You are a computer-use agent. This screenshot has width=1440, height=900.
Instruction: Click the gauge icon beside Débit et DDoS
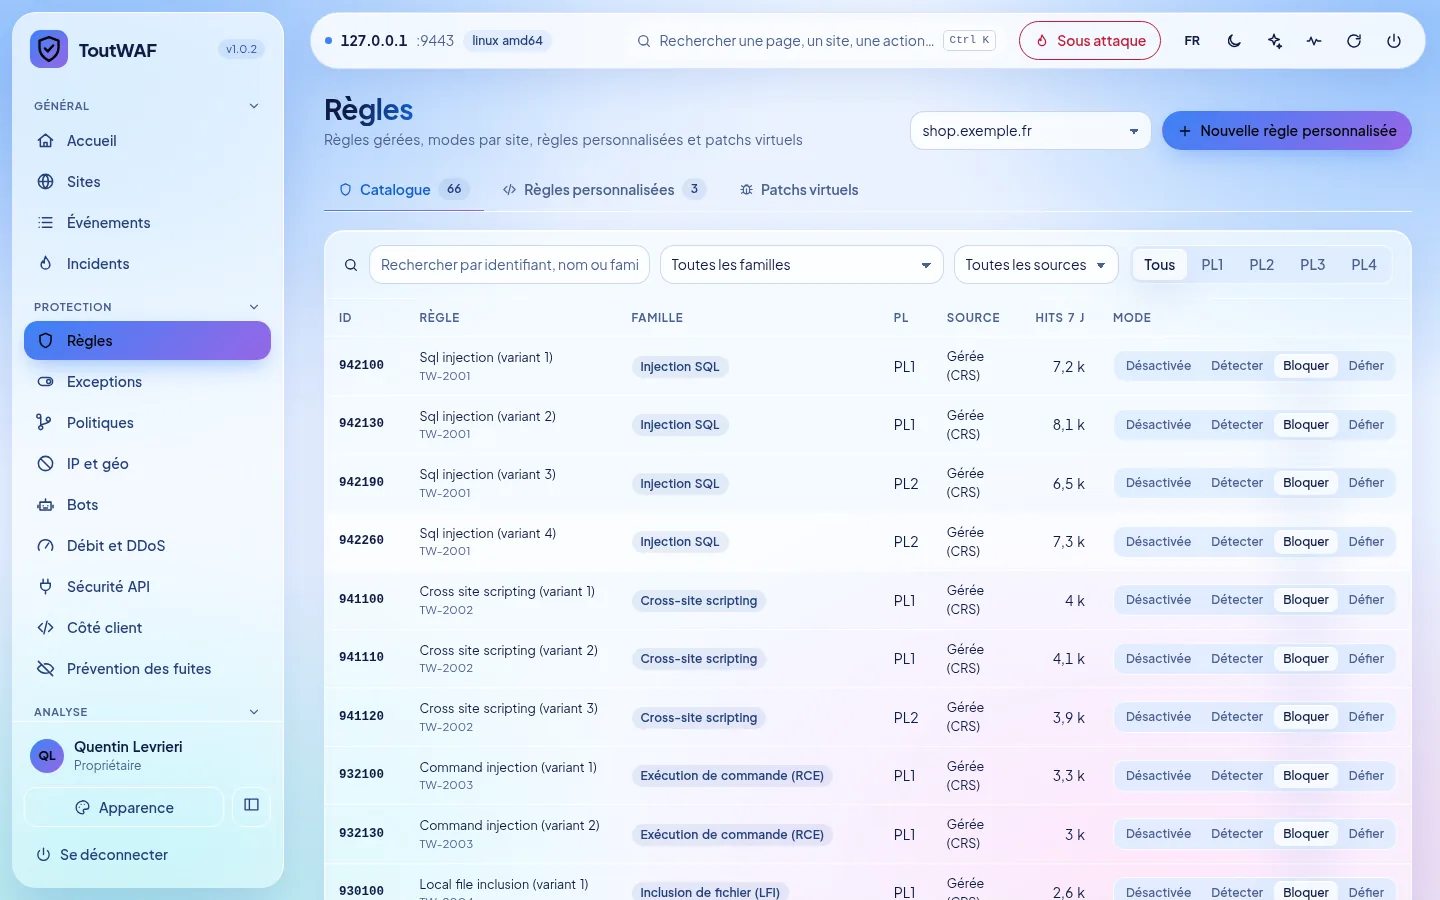pos(45,546)
